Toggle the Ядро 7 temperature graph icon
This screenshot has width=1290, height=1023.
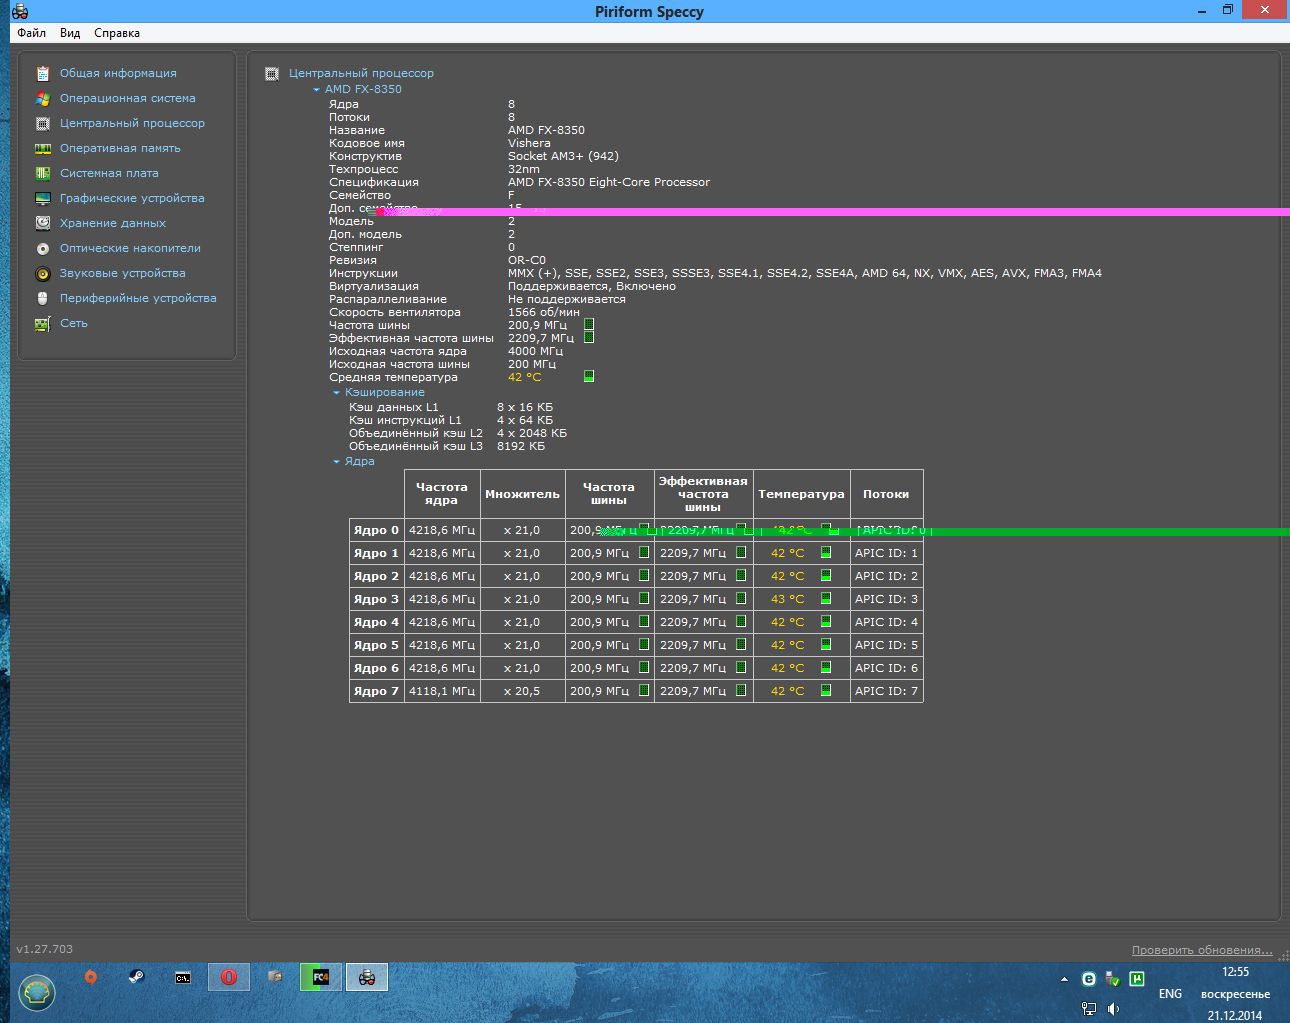(826, 690)
